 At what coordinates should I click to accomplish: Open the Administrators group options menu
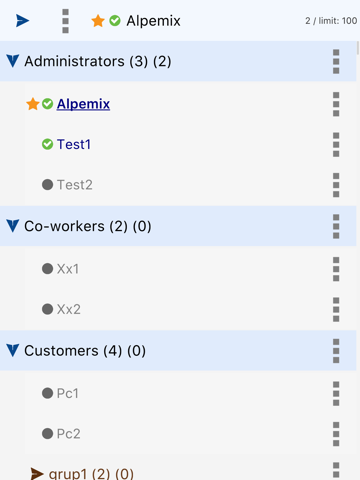coord(336,61)
